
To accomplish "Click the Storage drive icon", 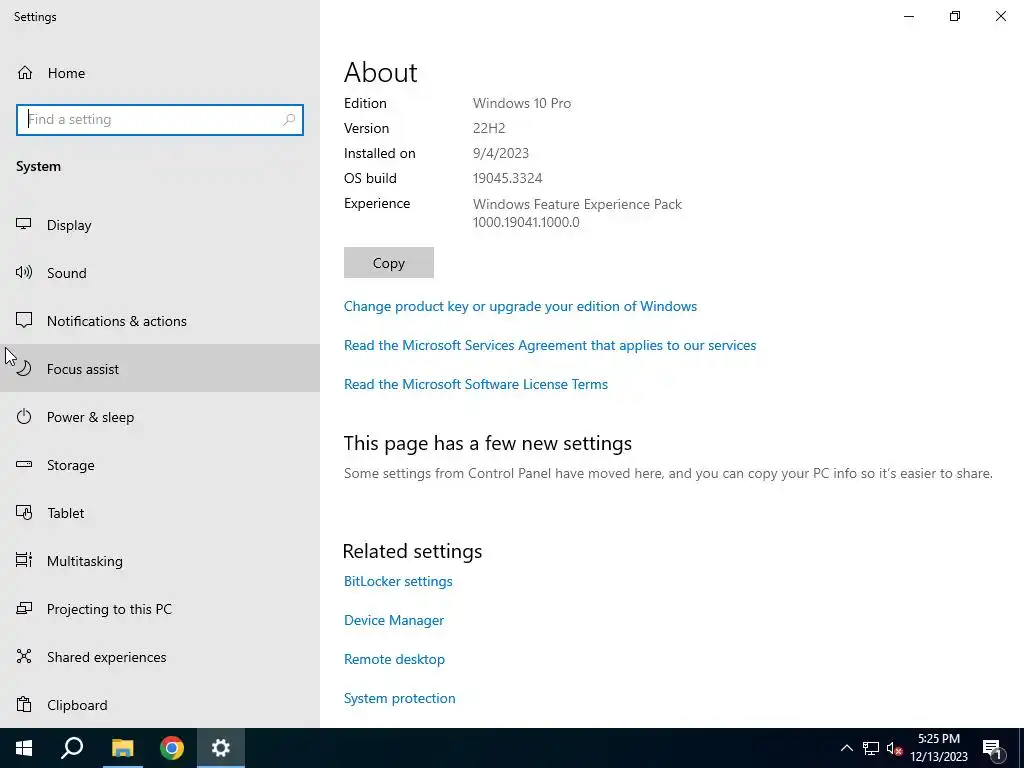I will (24, 464).
